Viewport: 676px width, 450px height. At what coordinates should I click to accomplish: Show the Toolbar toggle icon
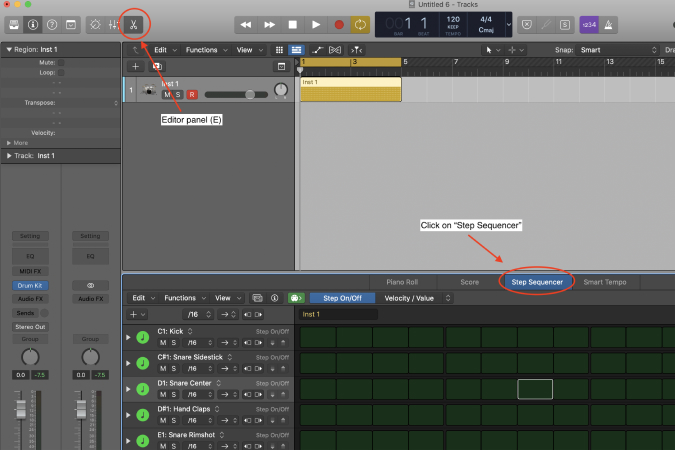(71, 25)
